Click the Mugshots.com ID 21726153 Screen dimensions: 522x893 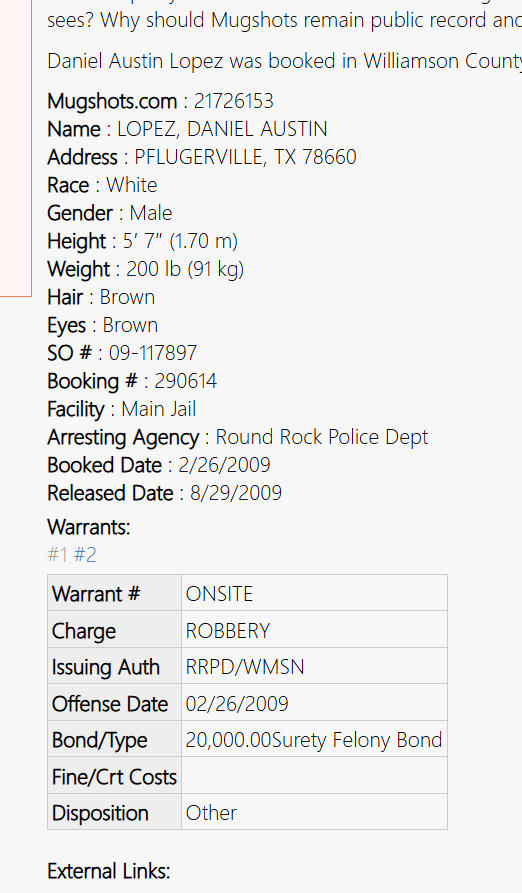233,101
